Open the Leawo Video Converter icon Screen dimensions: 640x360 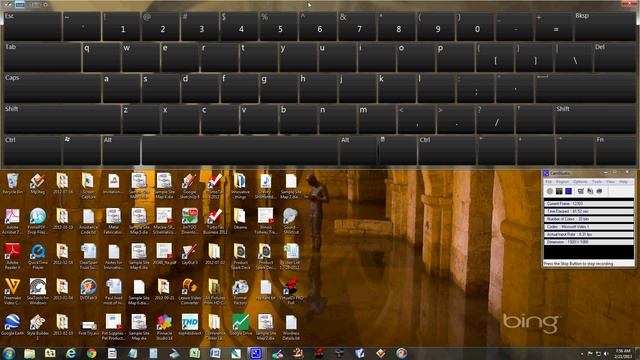click(190, 291)
